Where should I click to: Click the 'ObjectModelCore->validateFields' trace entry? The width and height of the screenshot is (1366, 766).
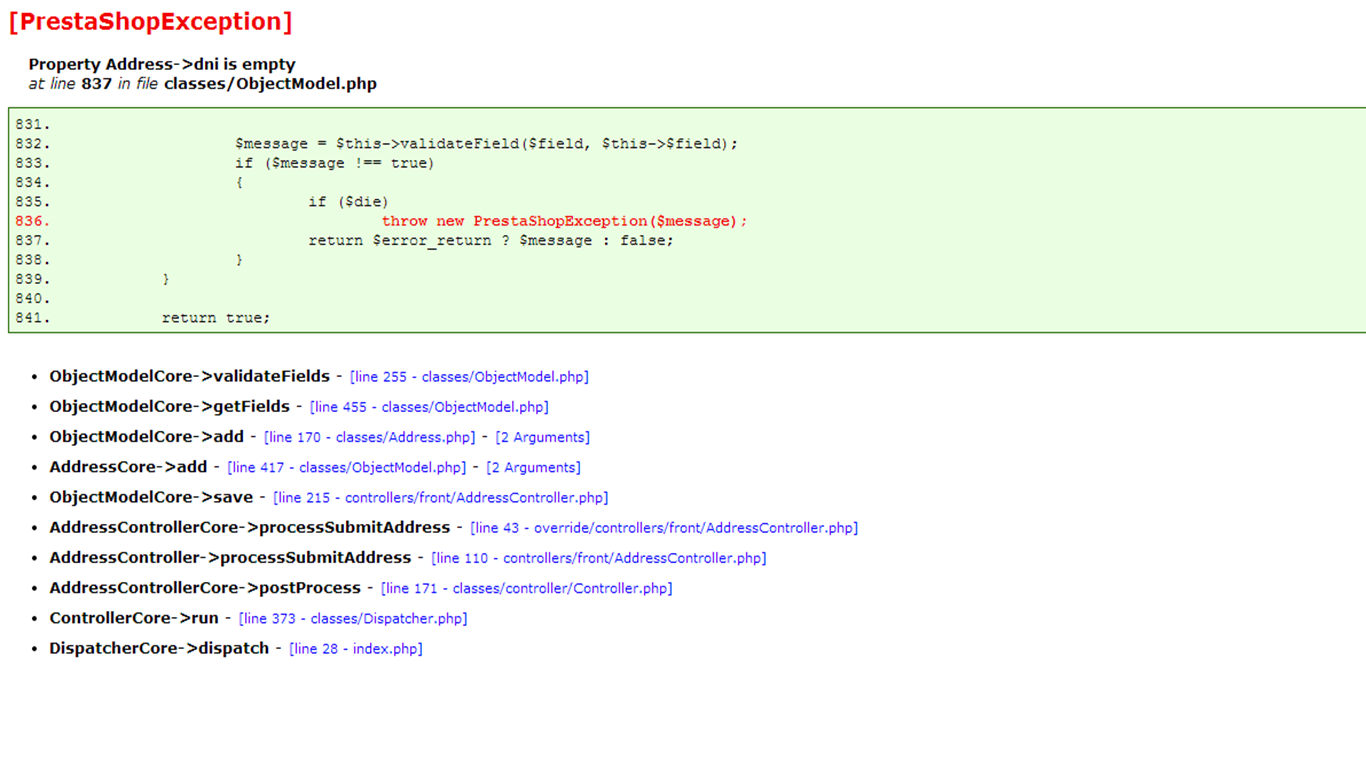coord(190,377)
